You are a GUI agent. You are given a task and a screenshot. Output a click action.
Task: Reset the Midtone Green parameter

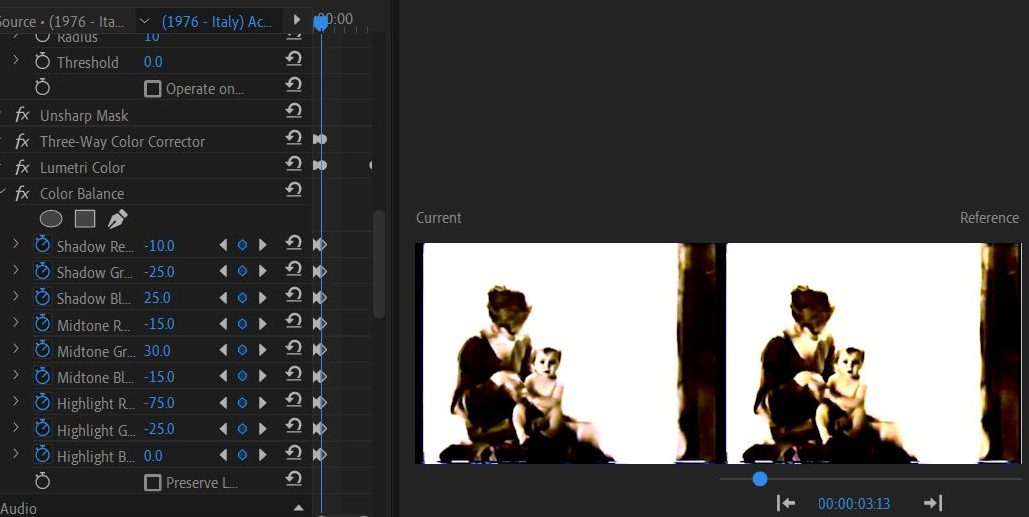[293, 348]
